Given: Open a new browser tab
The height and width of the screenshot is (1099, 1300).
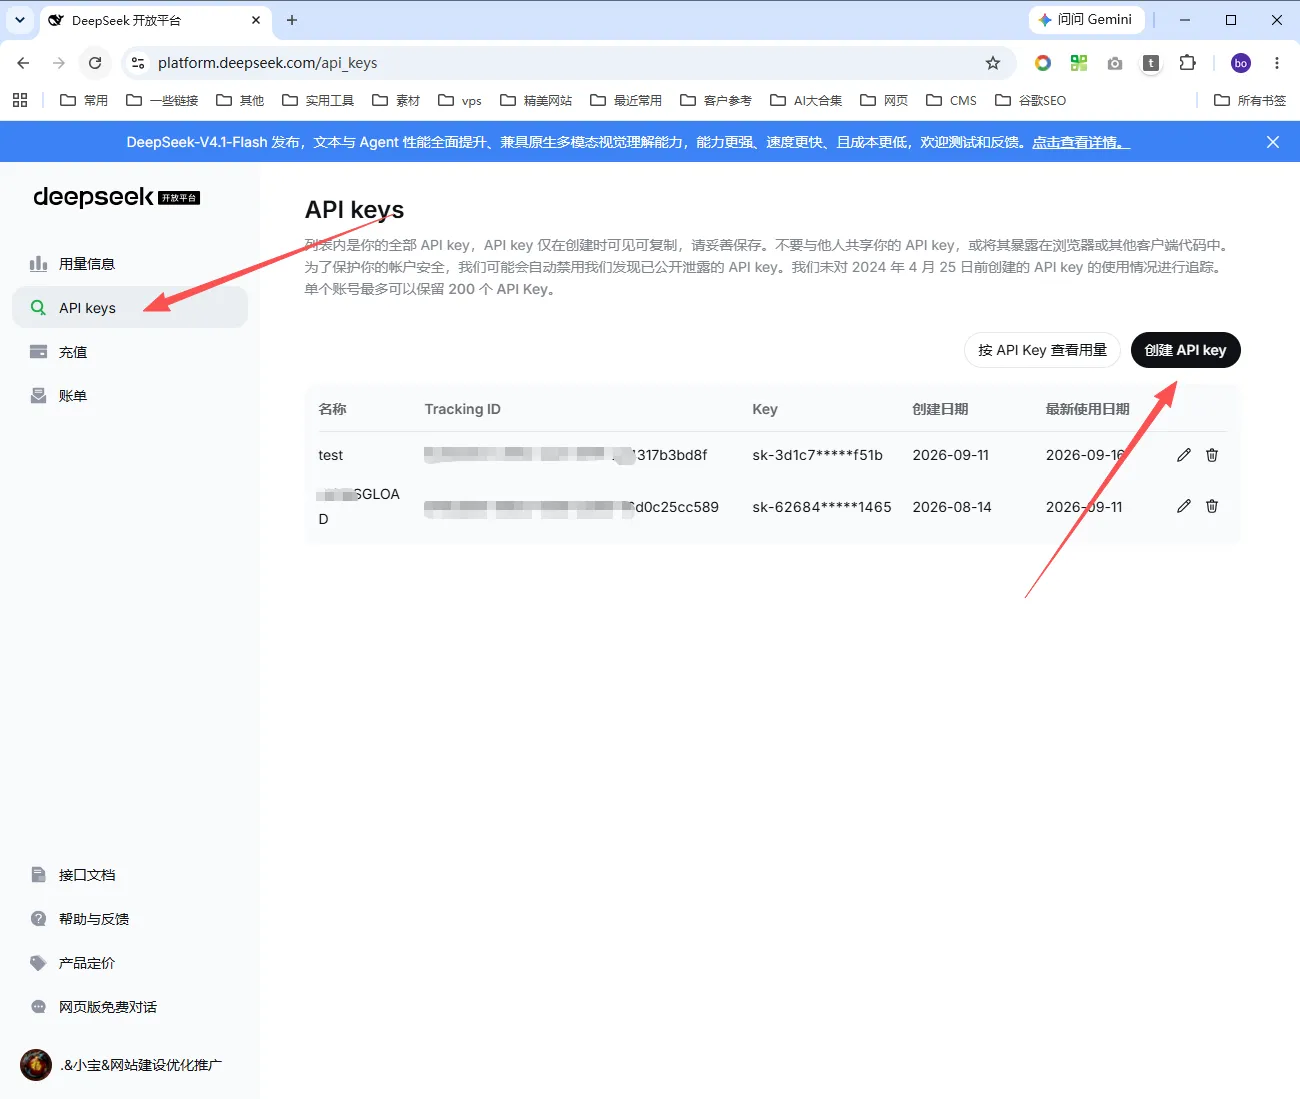Looking at the screenshot, I should [292, 20].
